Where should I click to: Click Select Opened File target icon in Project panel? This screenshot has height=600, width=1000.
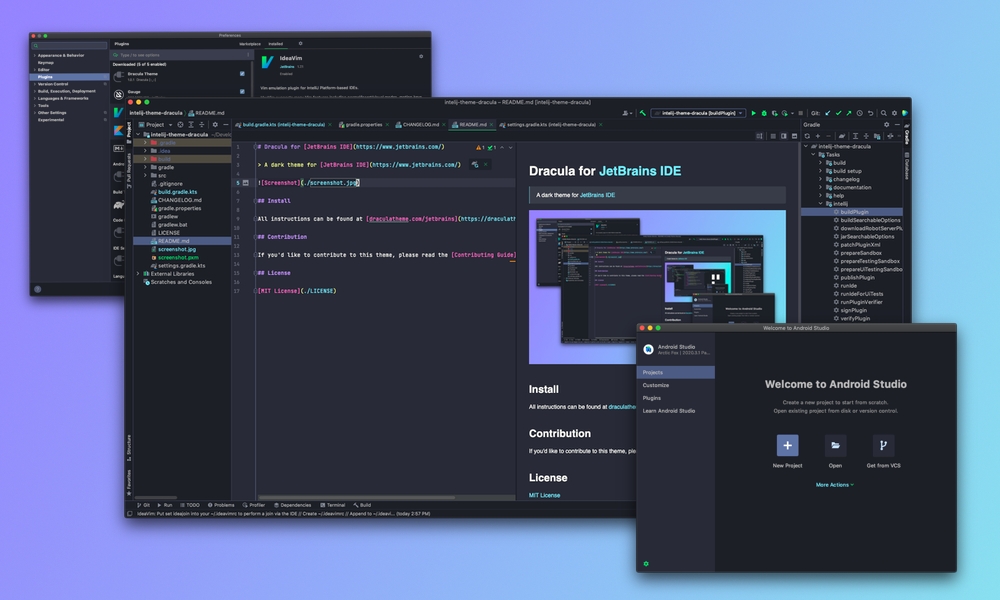click(180, 124)
